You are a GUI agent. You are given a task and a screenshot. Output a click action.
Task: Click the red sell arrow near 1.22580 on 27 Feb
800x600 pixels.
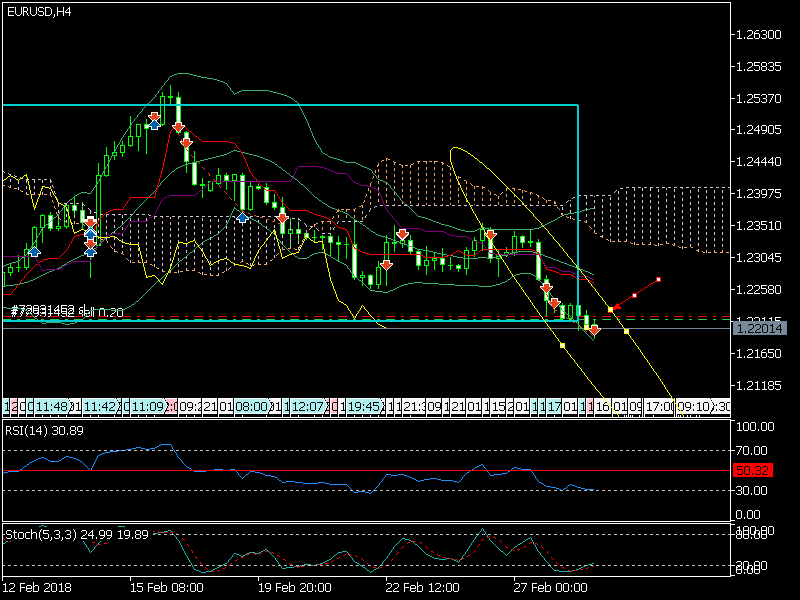point(546,288)
